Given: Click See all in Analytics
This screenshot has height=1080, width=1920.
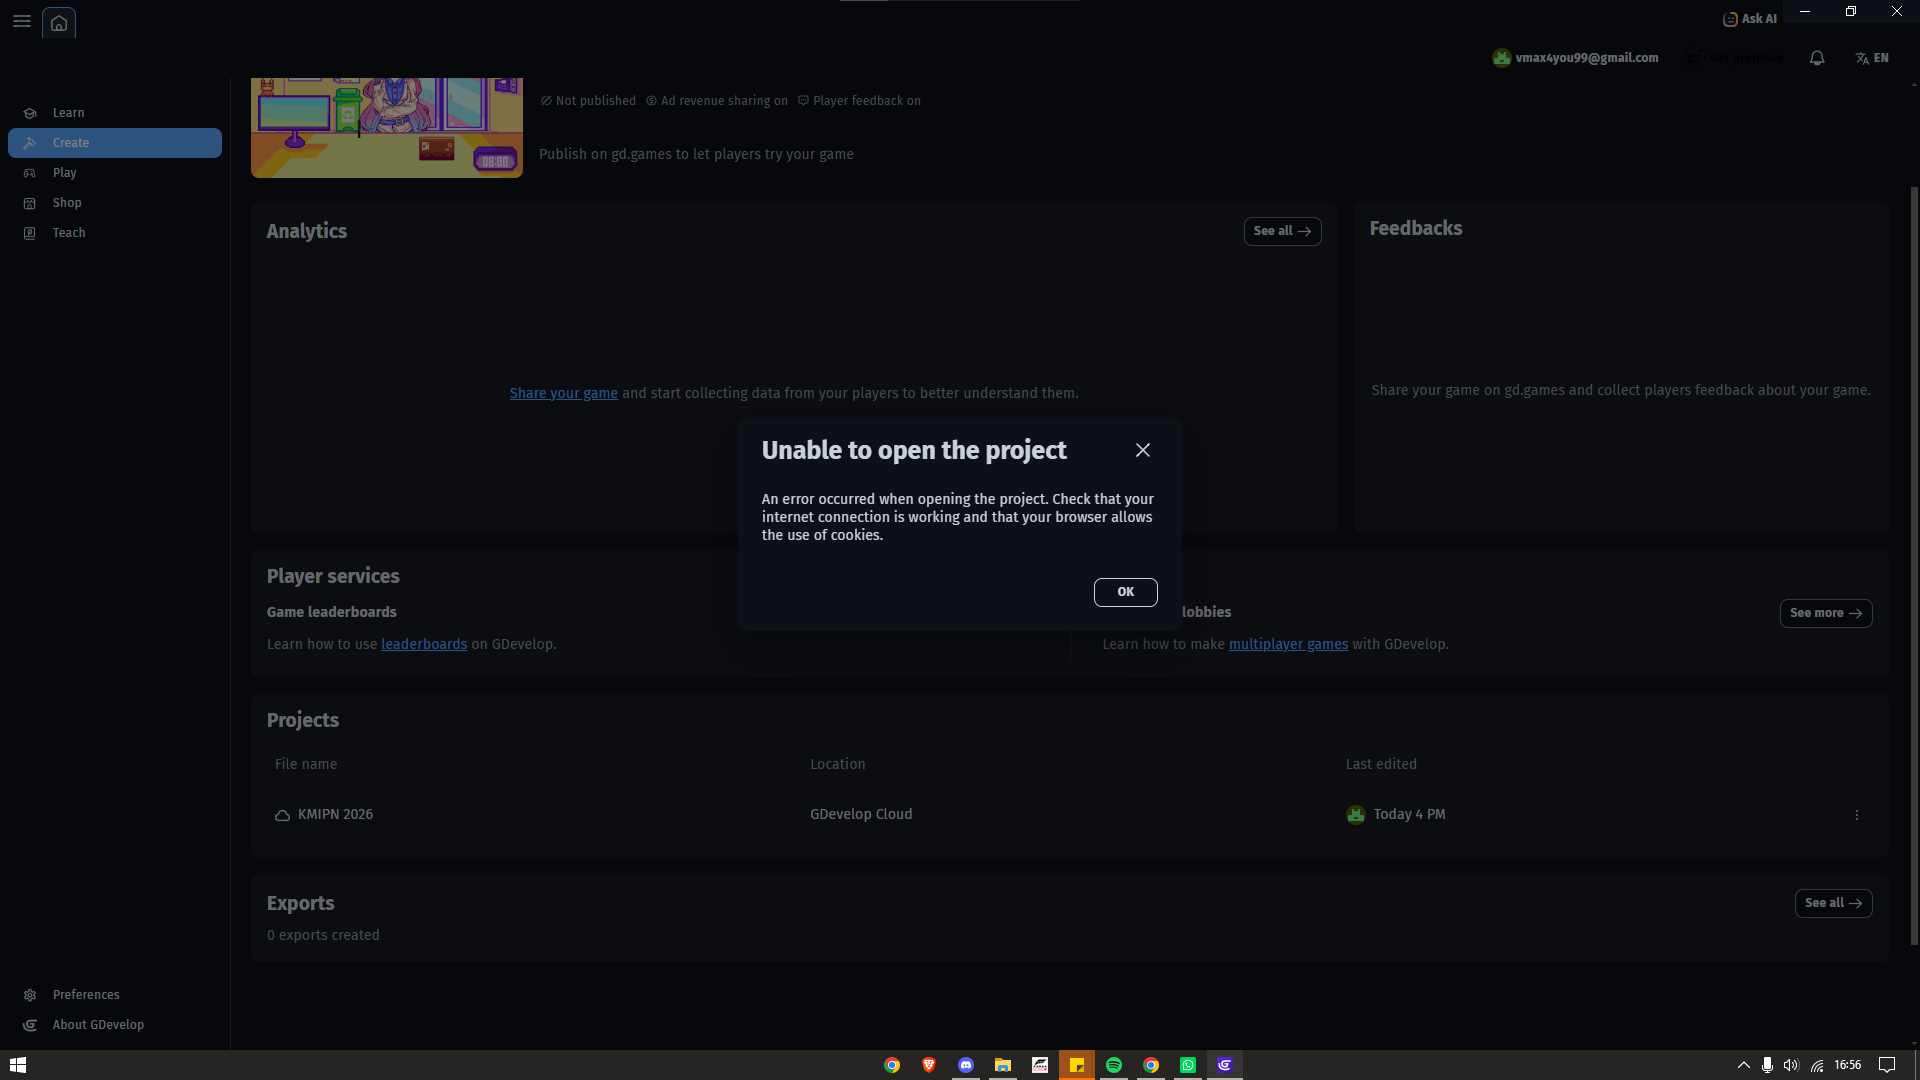Looking at the screenshot, I should coord(1282,231).
